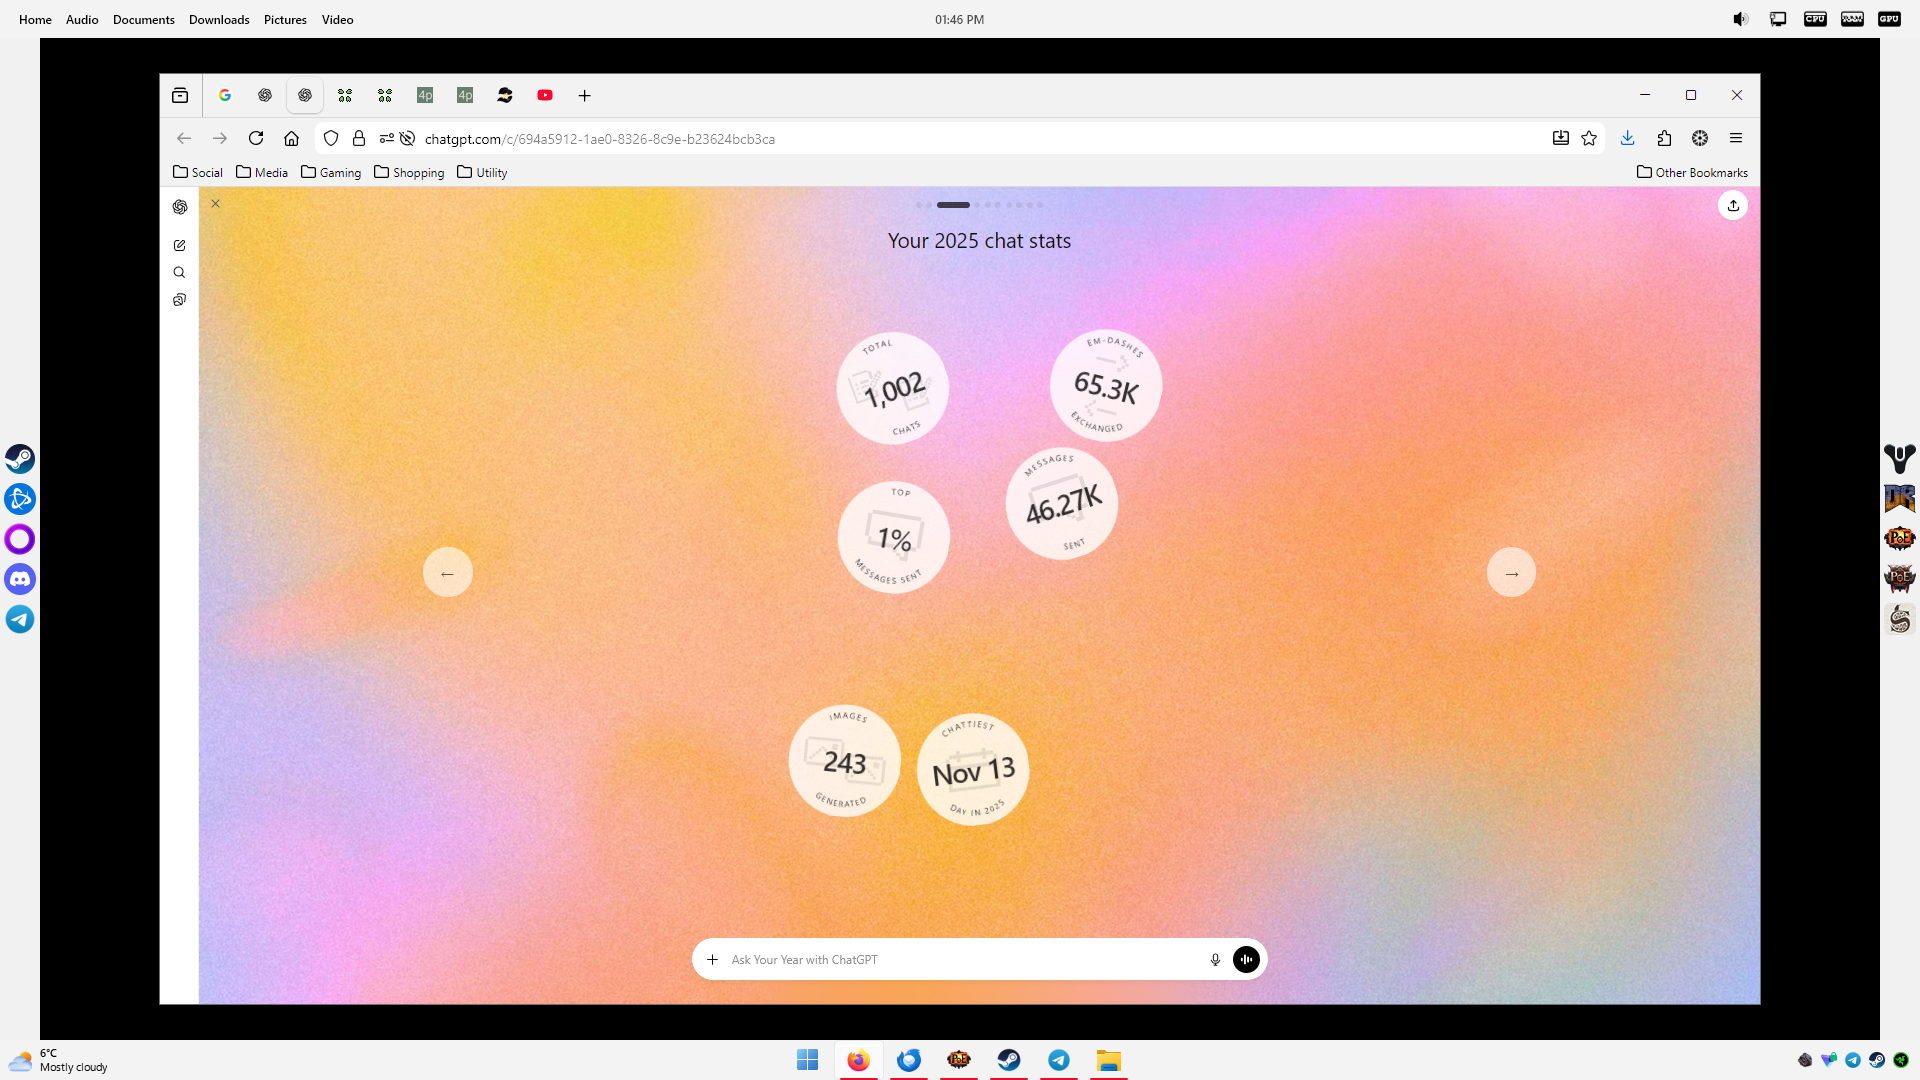This screenshot has width=1920, height=1080.
Task: Open search chats in the sidebar
Action: point(180,272)
